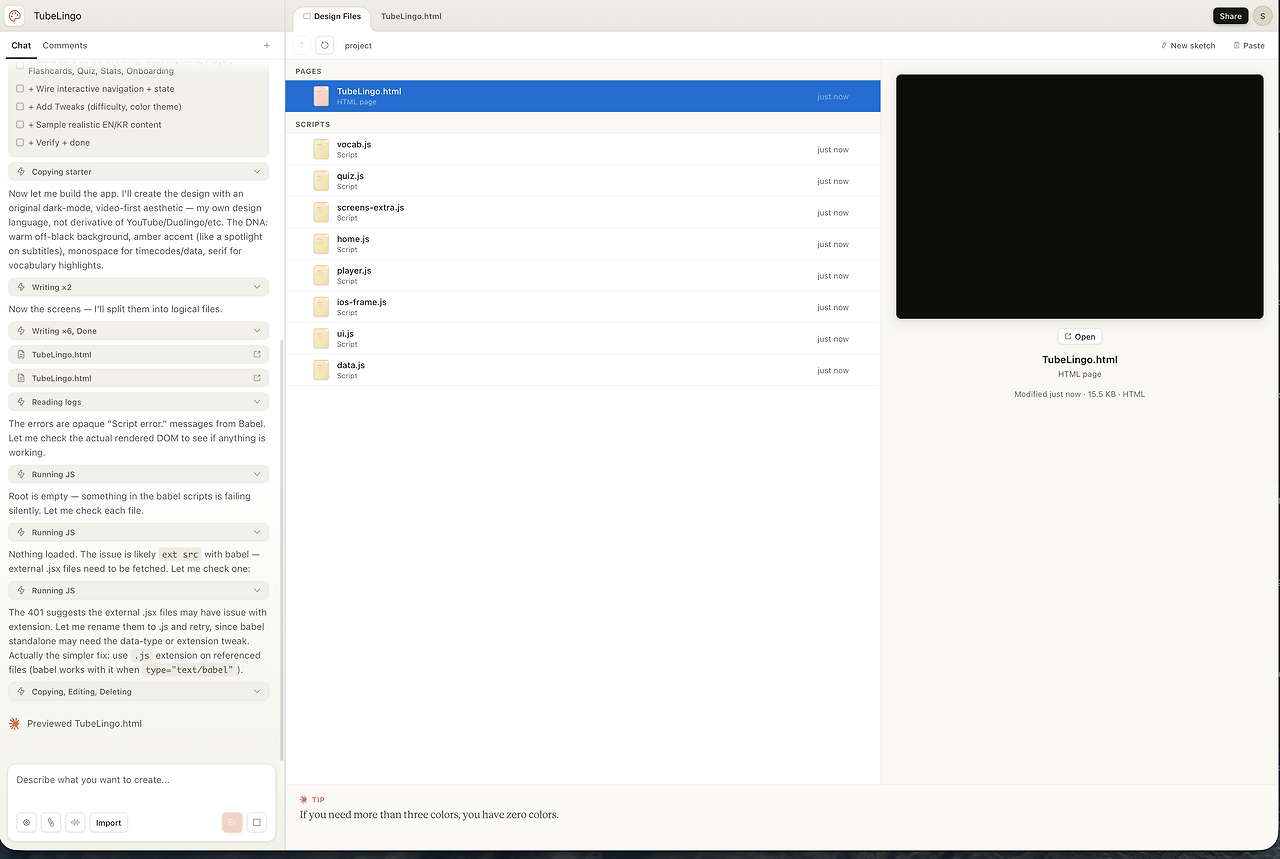Expand the 'Copying, Editing, Deleting' step
The width and height of the screenshot is (1280, 859).
click(x=138, y=691)
